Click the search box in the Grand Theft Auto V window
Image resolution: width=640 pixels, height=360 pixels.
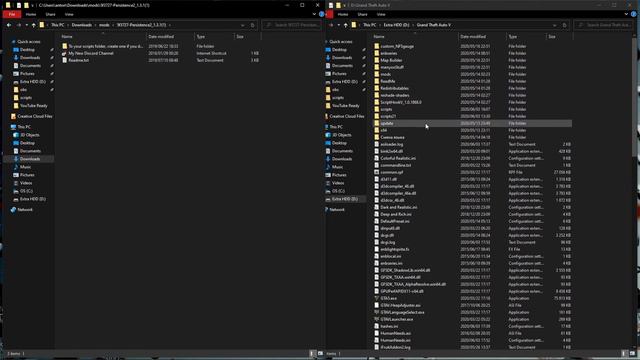tap(604, 25)
